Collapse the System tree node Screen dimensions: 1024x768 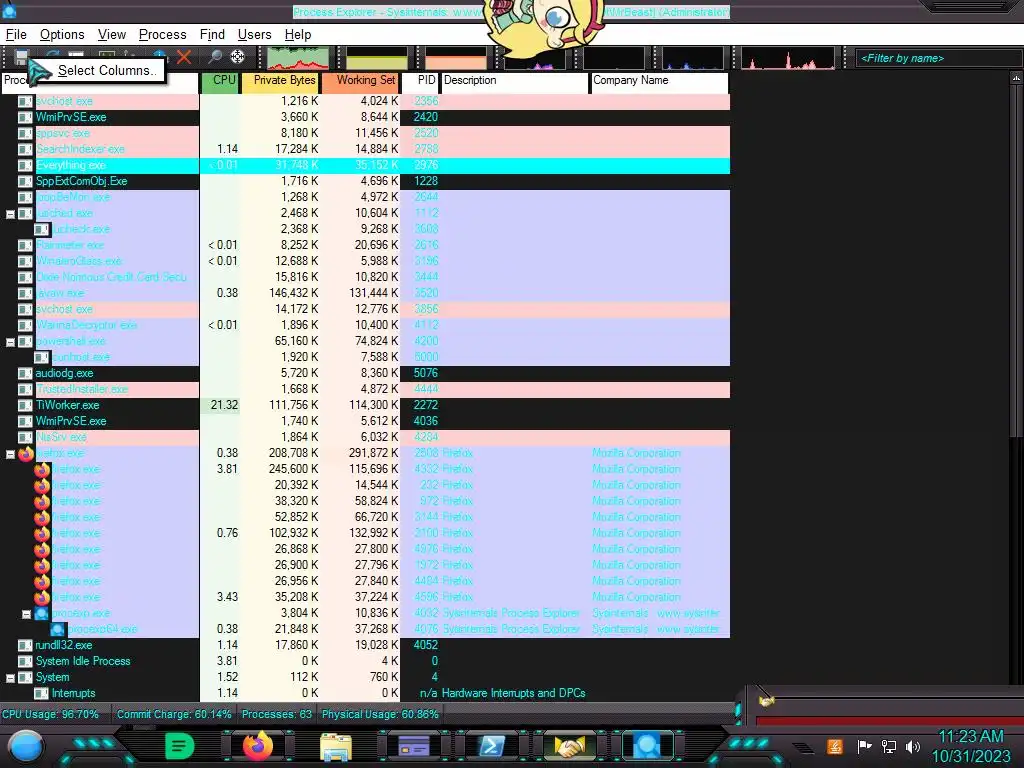pyautogui.click(x=10, y=678)
